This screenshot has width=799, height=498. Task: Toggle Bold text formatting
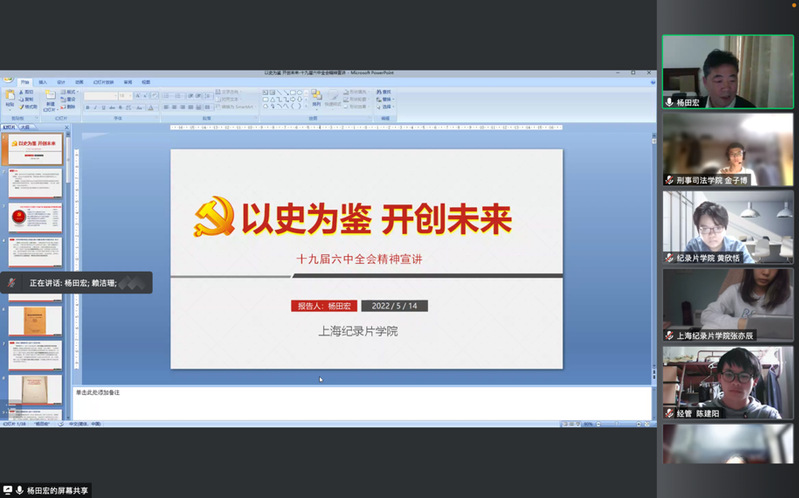[x=87, y=107]
